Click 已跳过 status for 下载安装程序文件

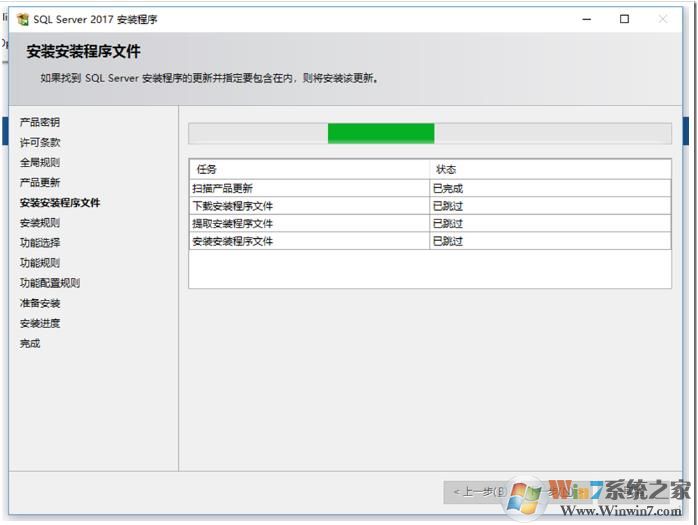click(550, 206)
